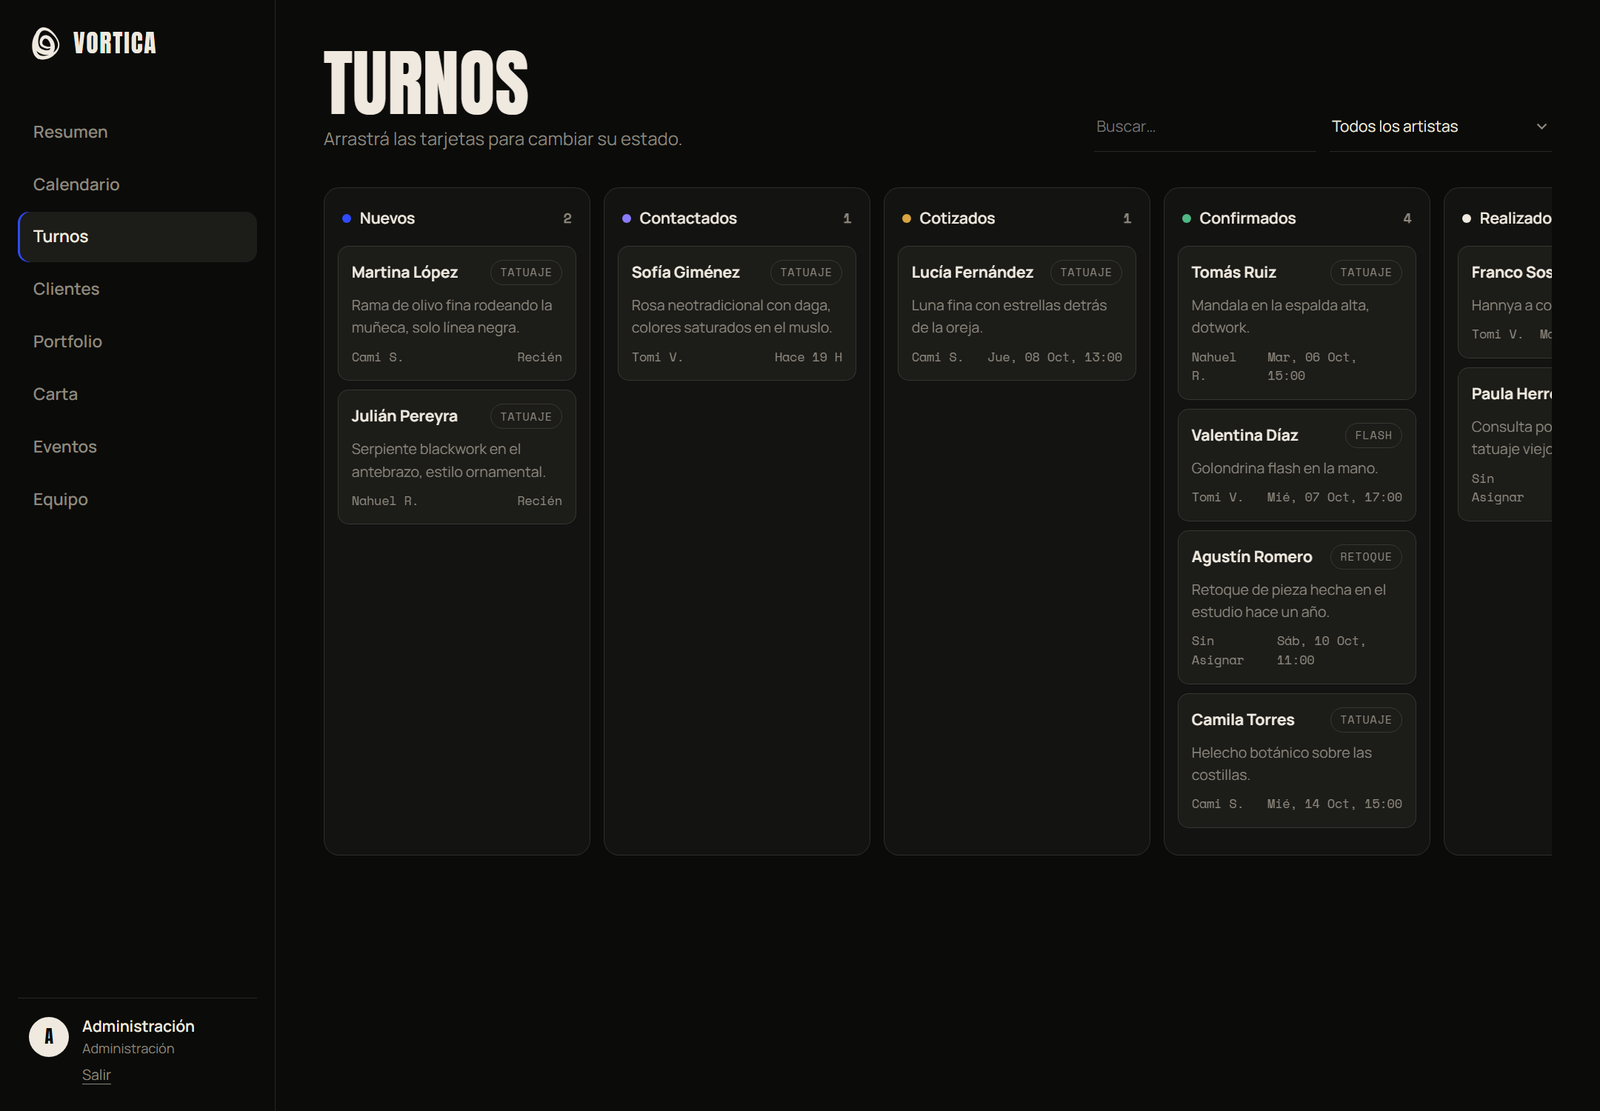Screen dimensions: 1600x1111
Task: Select the Turnos sidebar item
Action: coord(137,237)
